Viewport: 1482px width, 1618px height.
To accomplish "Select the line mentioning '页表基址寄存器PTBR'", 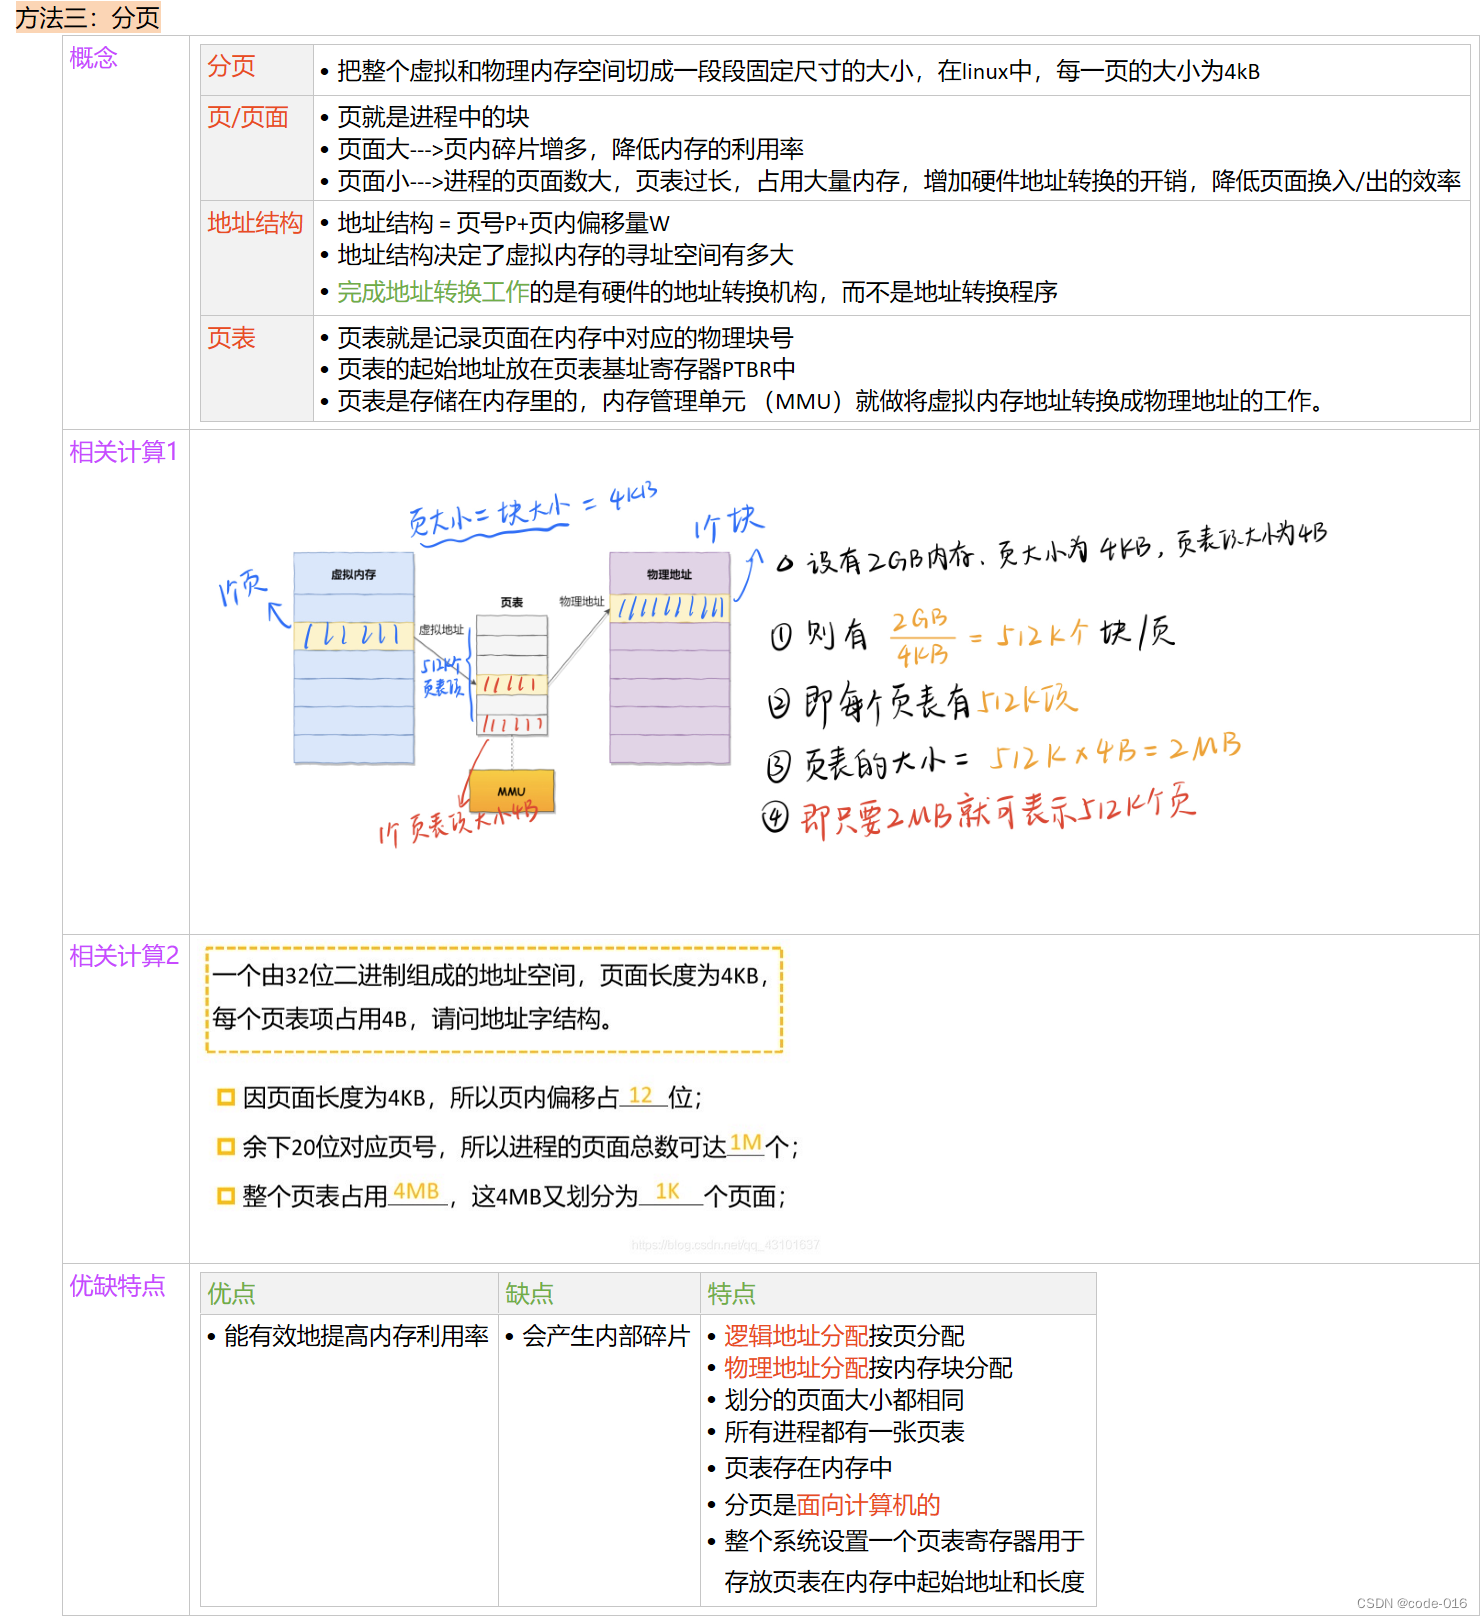I will (566, 369).
